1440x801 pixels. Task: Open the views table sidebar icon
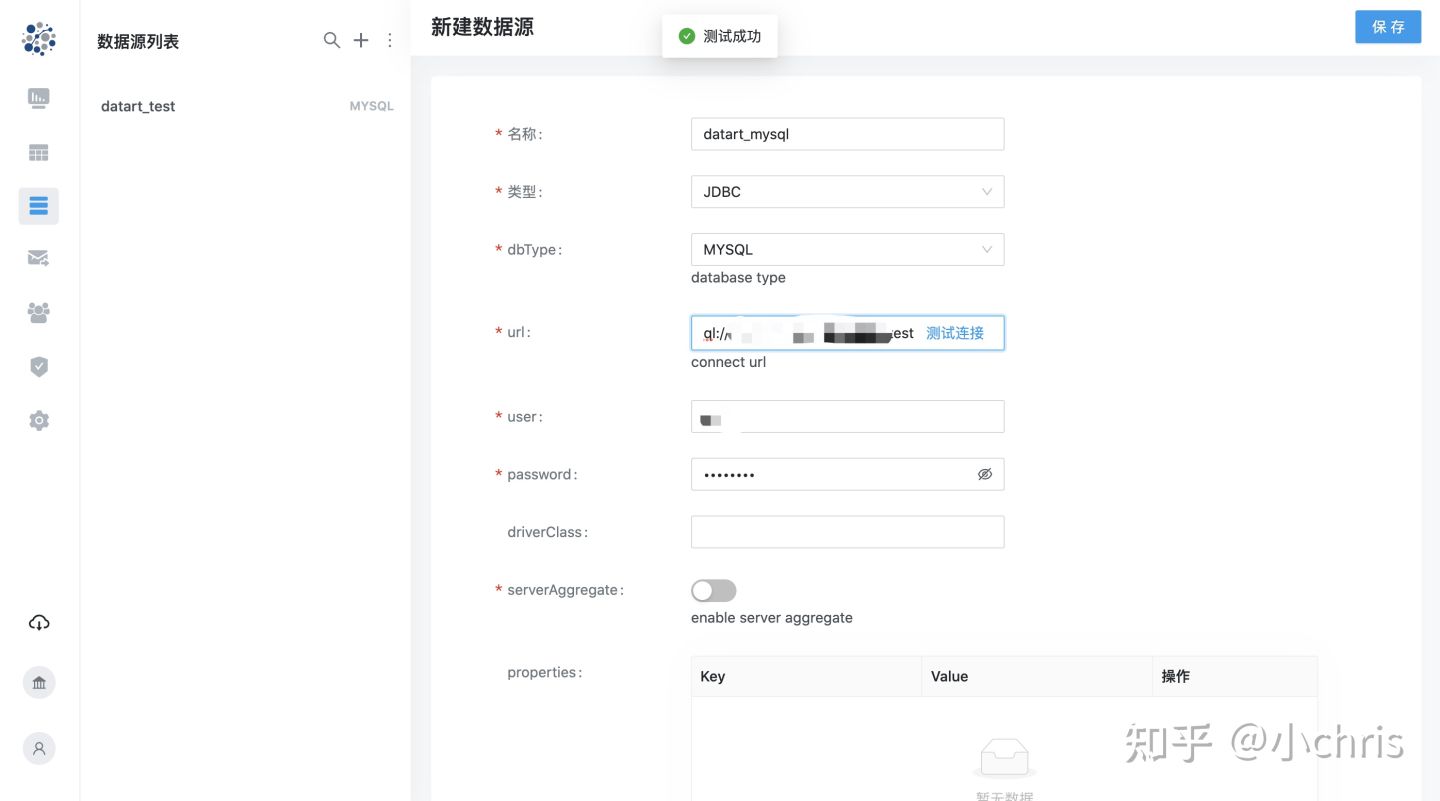click(x=39, y=153)
